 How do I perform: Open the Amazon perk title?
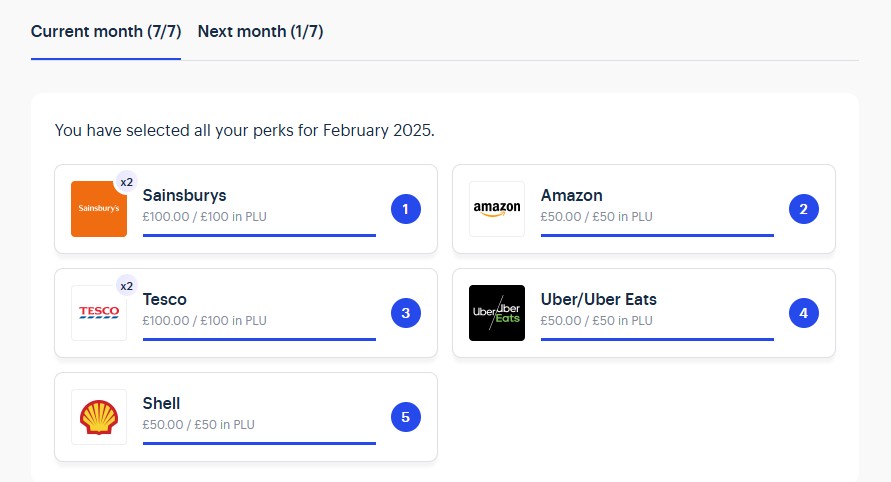click(572, 196)
